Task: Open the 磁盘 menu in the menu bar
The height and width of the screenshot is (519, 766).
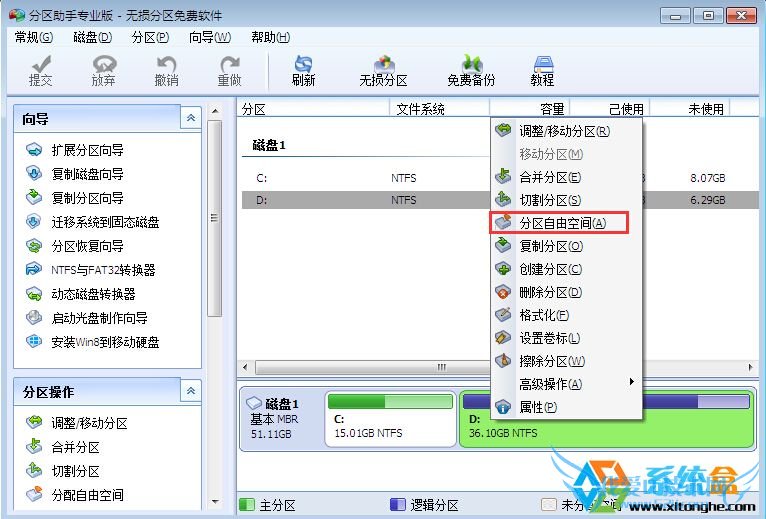Action: [92, 37]
